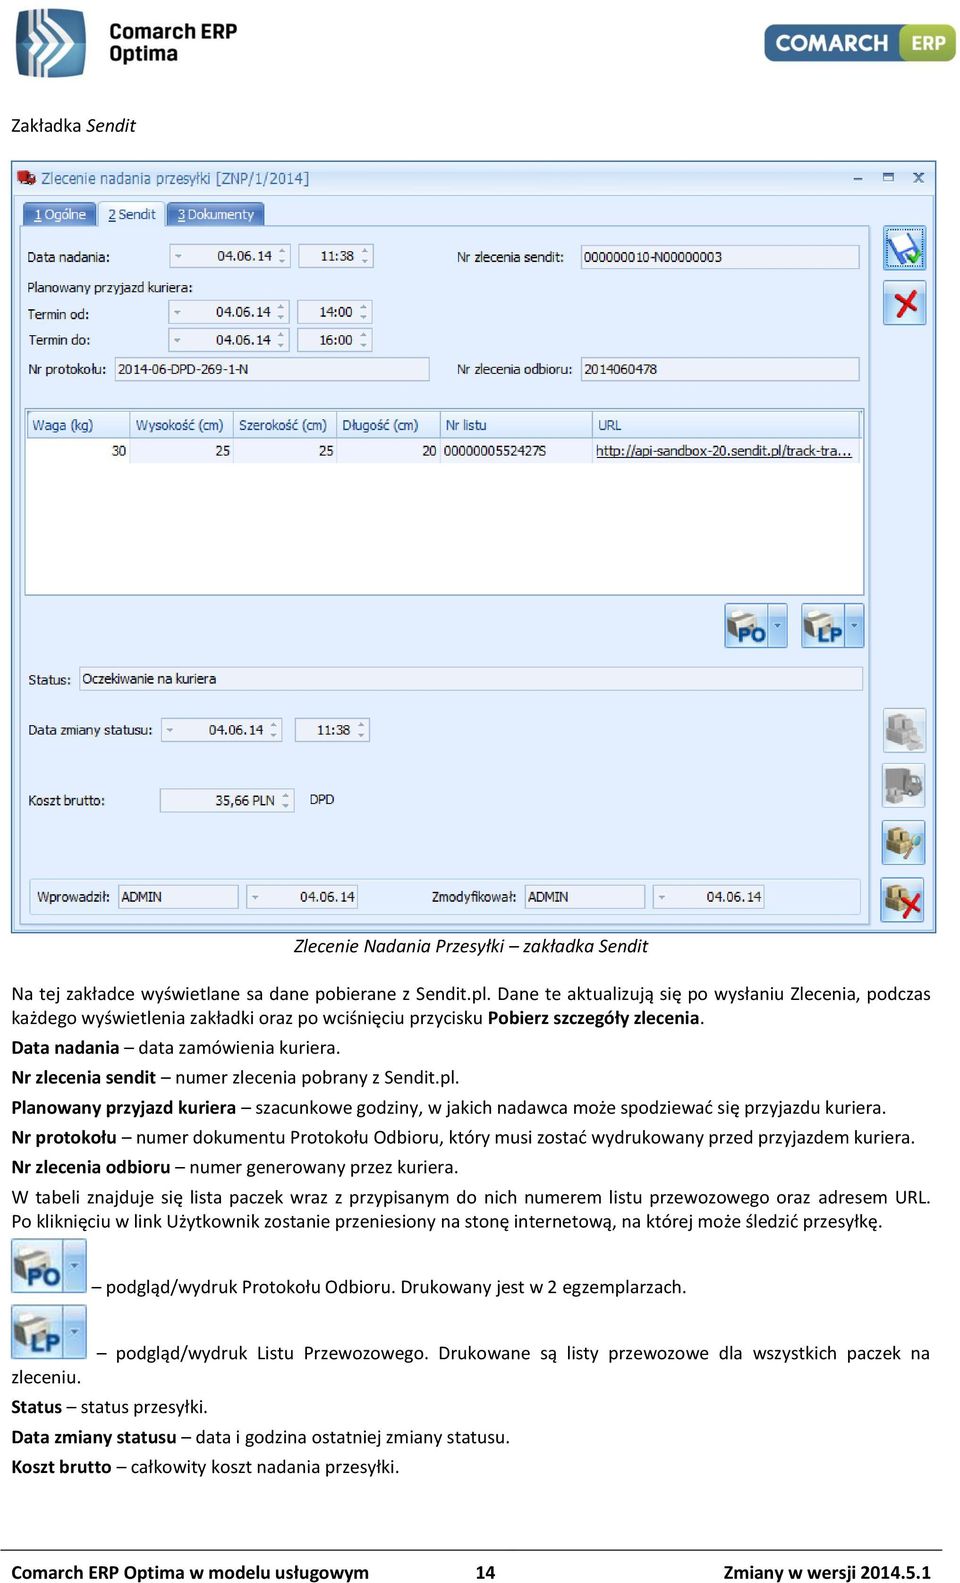Minimize the Zlecenie nadania przesyłki window
960x1583 pixels.
coord(858,178)
